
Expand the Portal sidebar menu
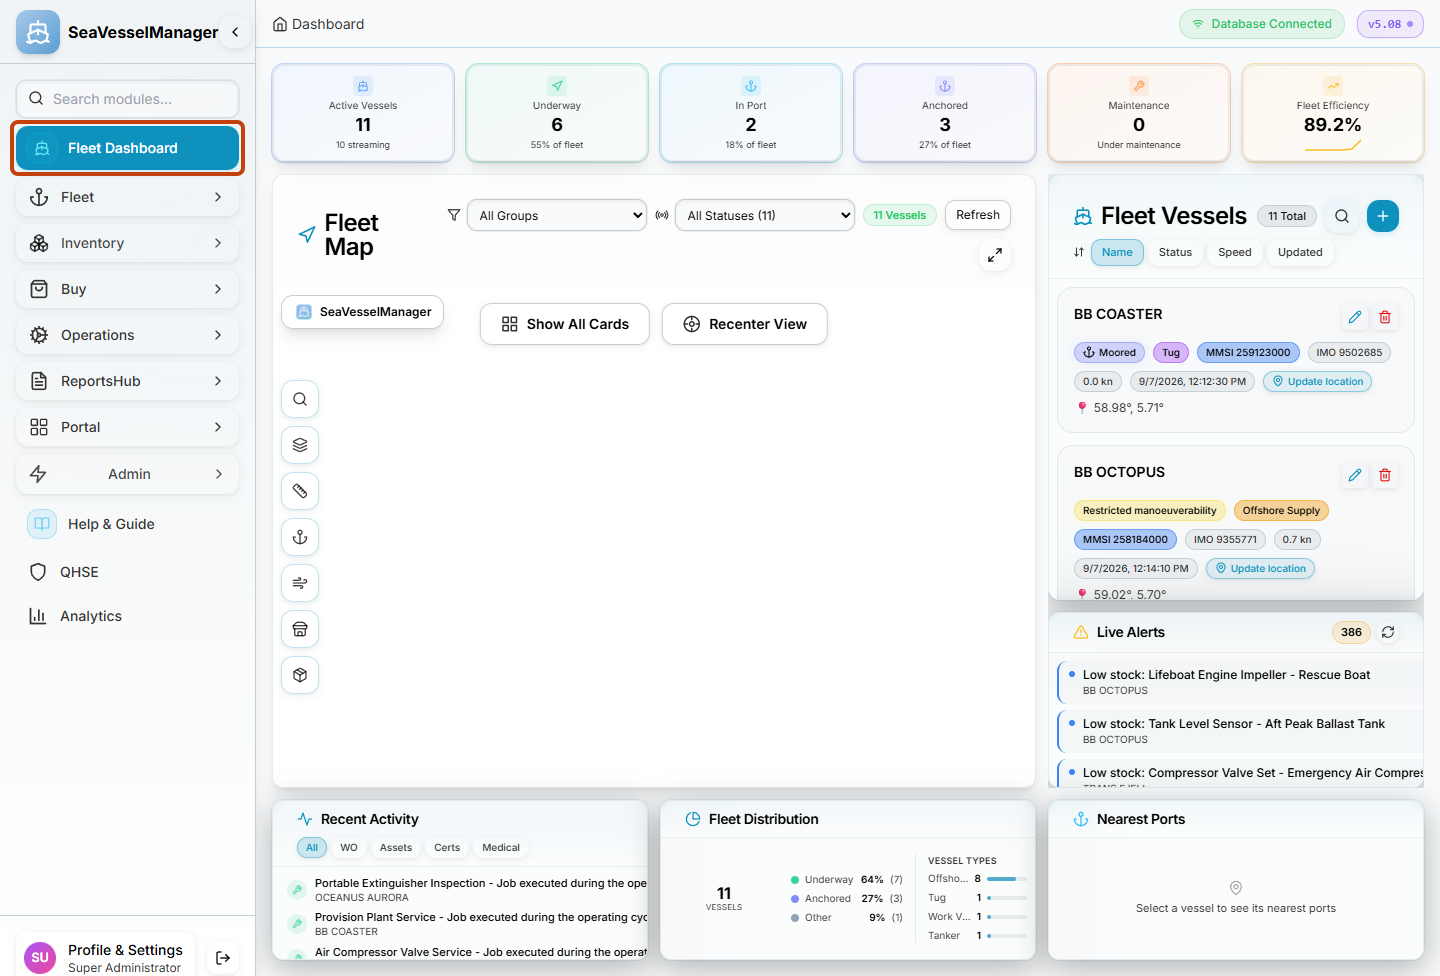click(127, 427)
